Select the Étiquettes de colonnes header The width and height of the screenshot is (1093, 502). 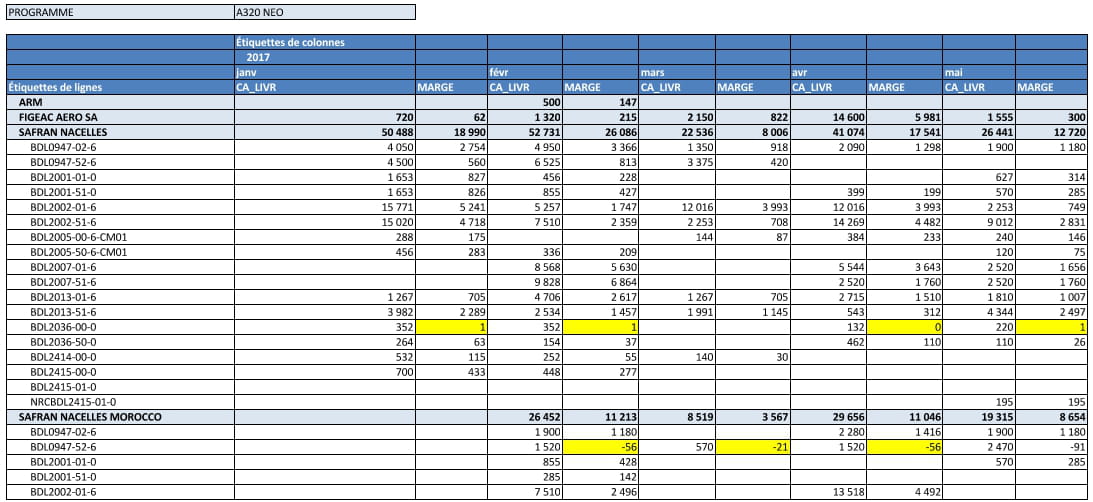[325, 42]
